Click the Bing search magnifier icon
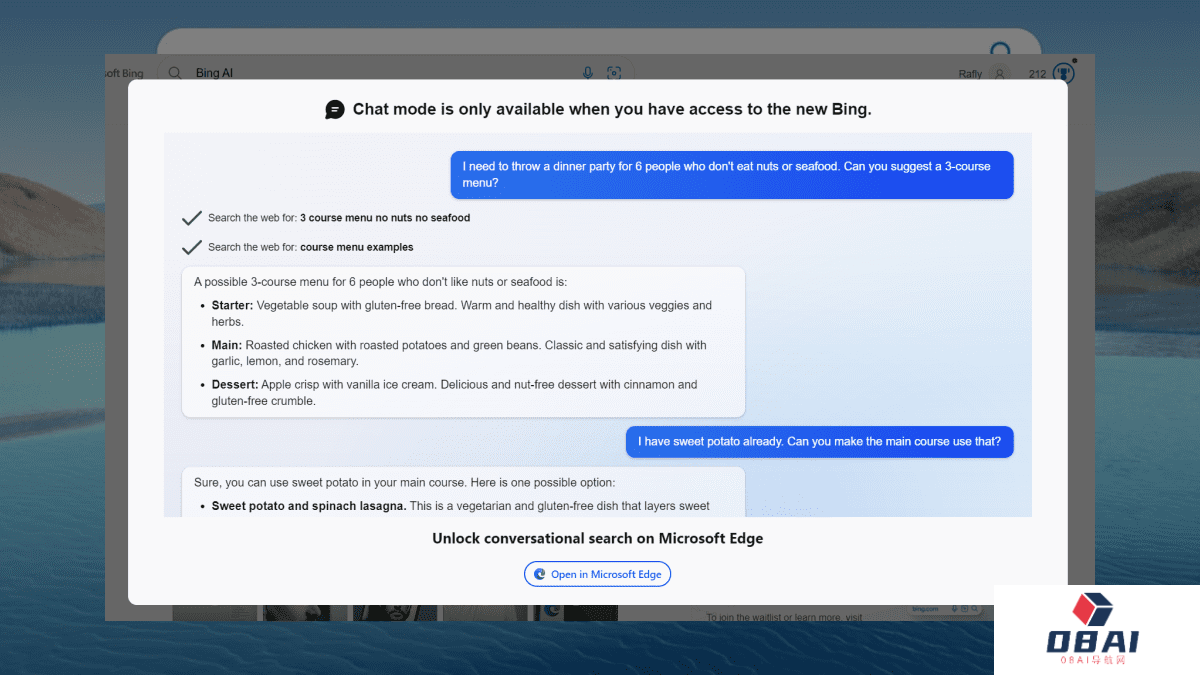 click(175, 73)
